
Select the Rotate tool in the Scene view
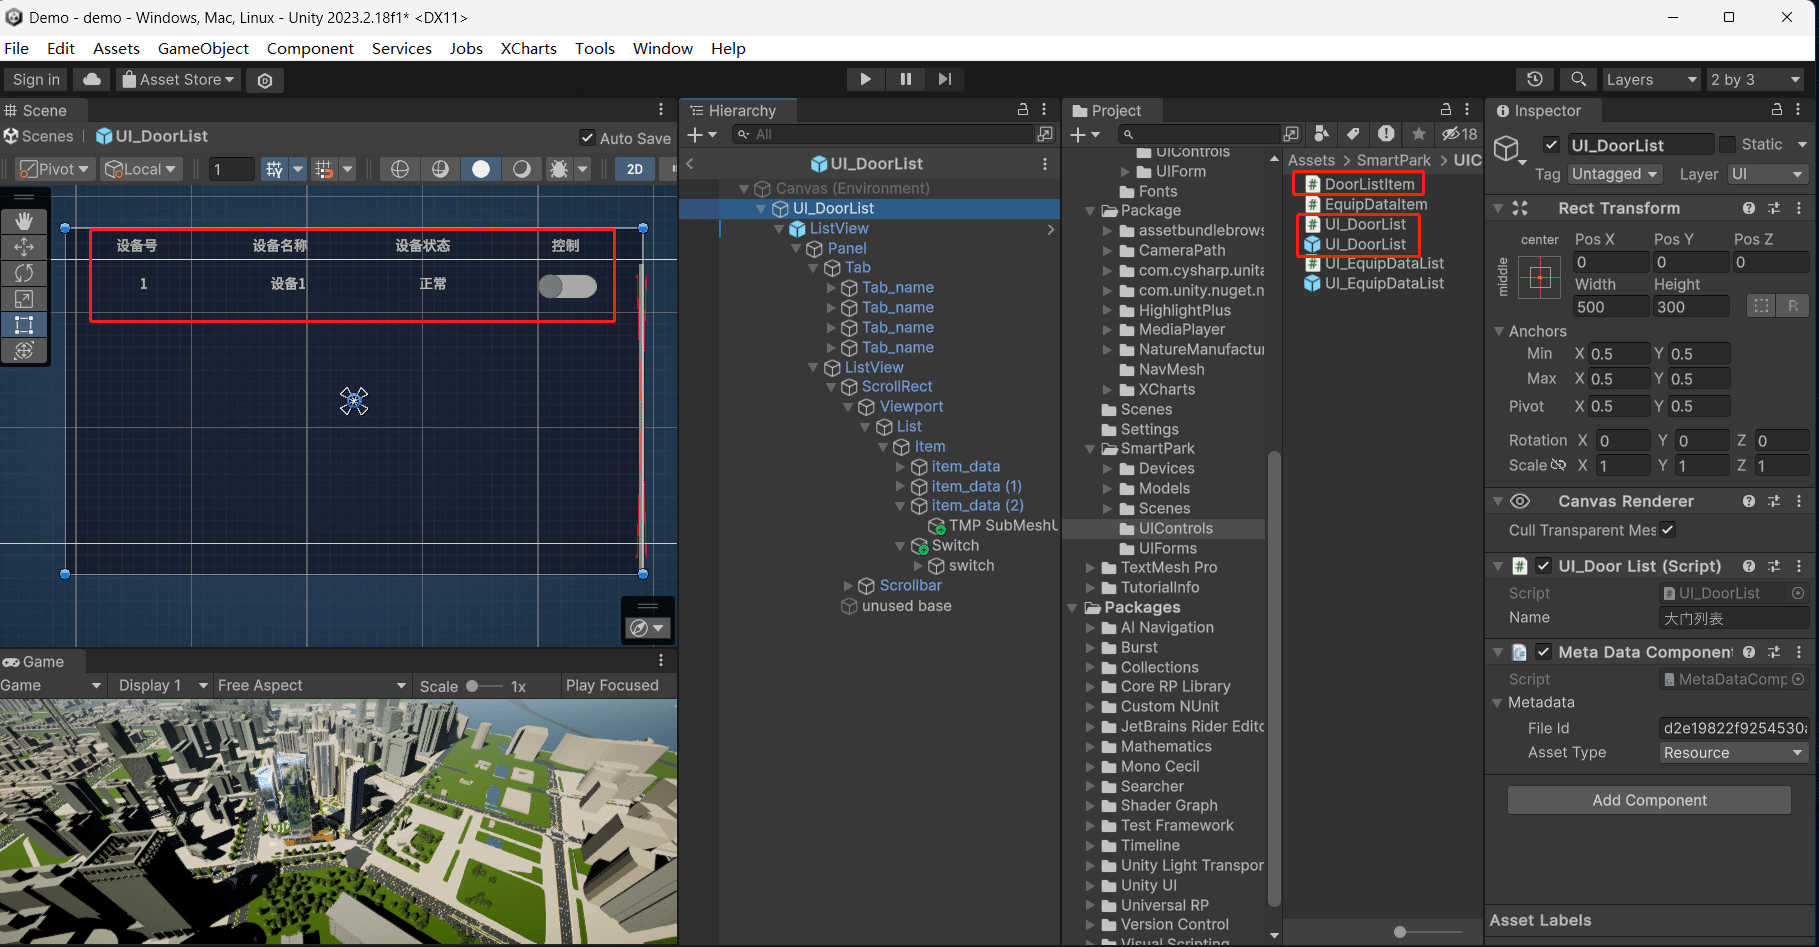click(x=24, y=273)
